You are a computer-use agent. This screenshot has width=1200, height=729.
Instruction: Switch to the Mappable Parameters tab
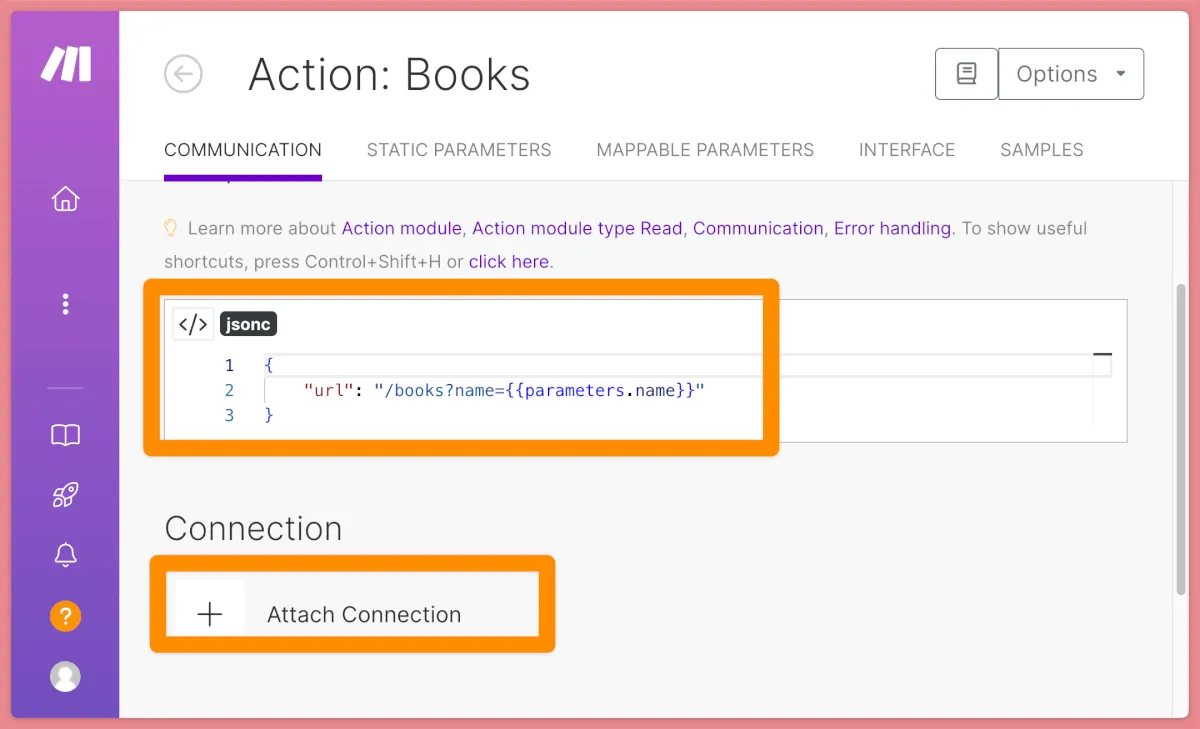point(705,150)
